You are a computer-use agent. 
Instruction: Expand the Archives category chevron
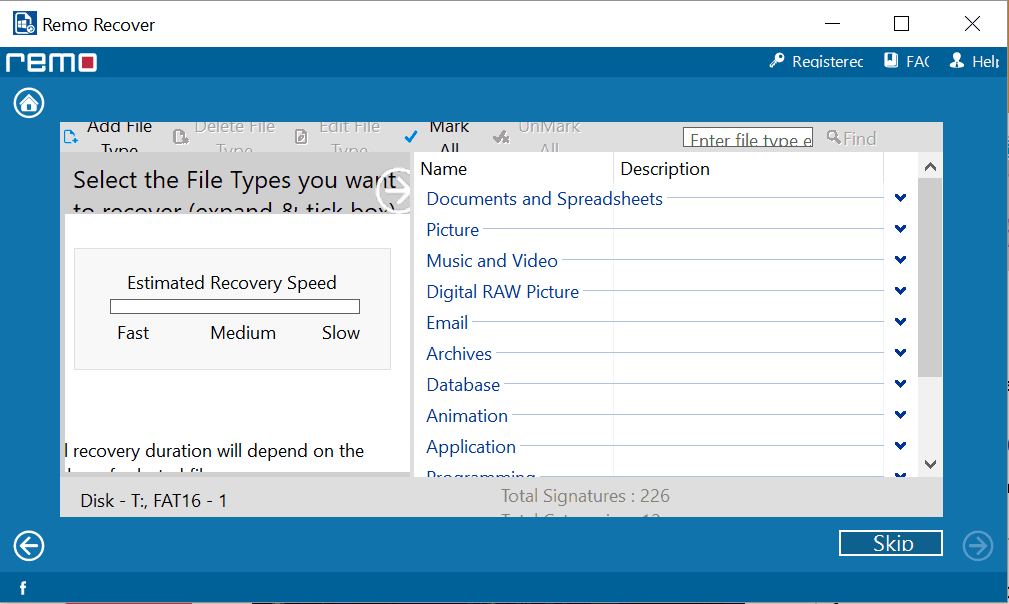pyautogui.click(x=900, y=352)
